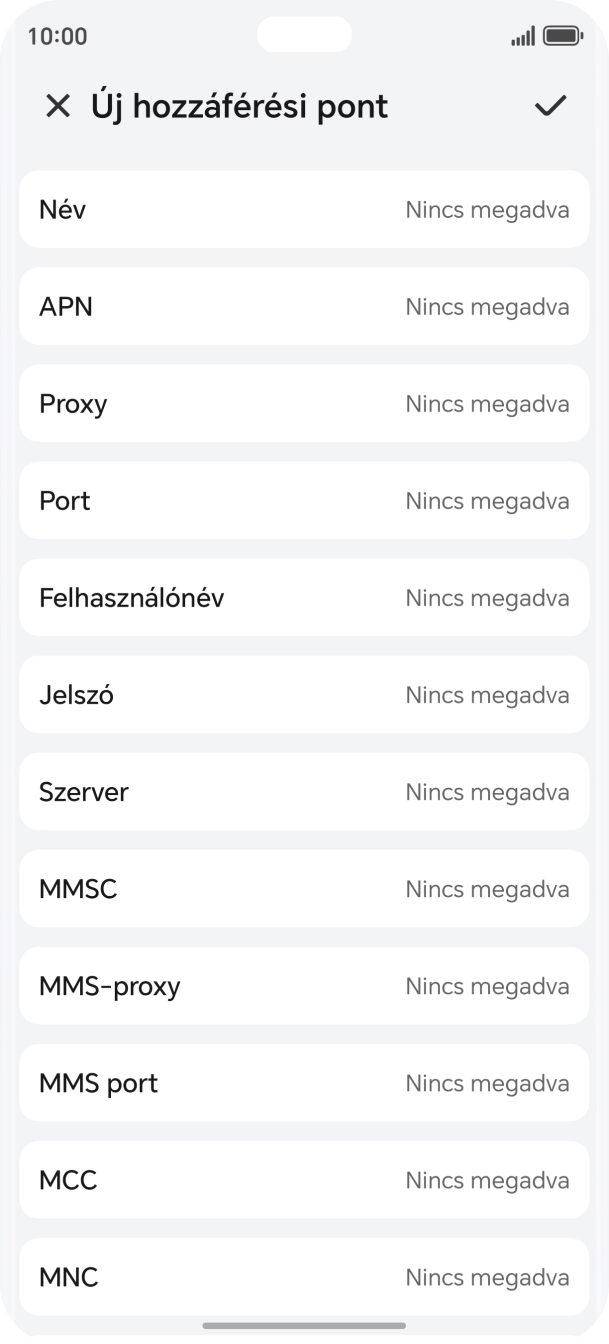609x1344 pixels.
Task: Select the Jelszó row to set a password
Action: pos(304,694)
